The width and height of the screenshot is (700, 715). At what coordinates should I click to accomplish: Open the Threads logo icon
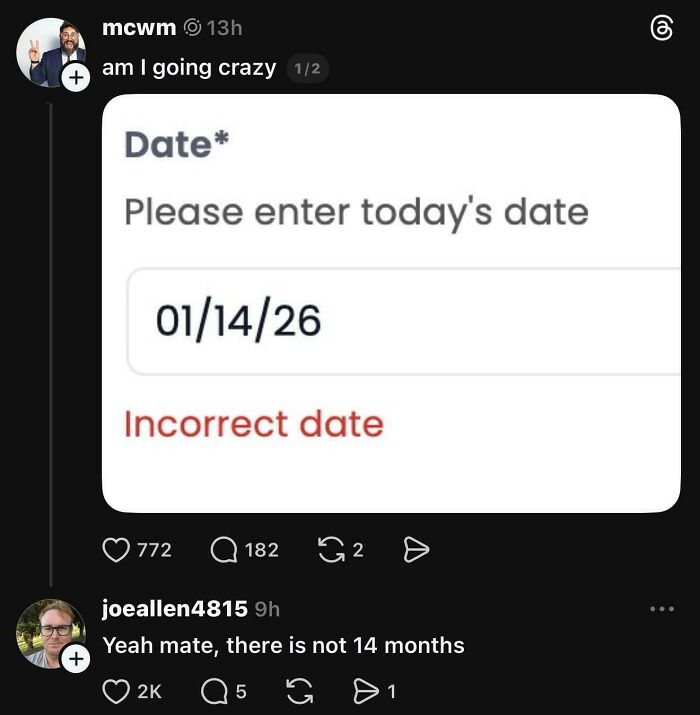(662, 30)
